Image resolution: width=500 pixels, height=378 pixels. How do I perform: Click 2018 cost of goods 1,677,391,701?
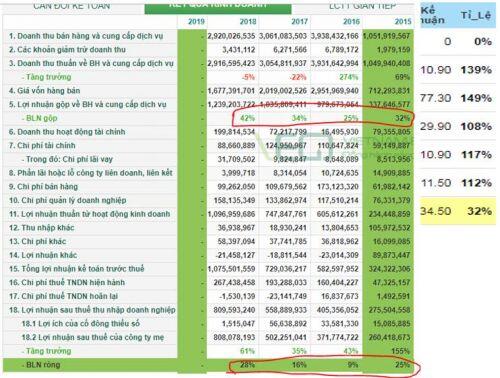pyautogui.click(x=231, y=91)
